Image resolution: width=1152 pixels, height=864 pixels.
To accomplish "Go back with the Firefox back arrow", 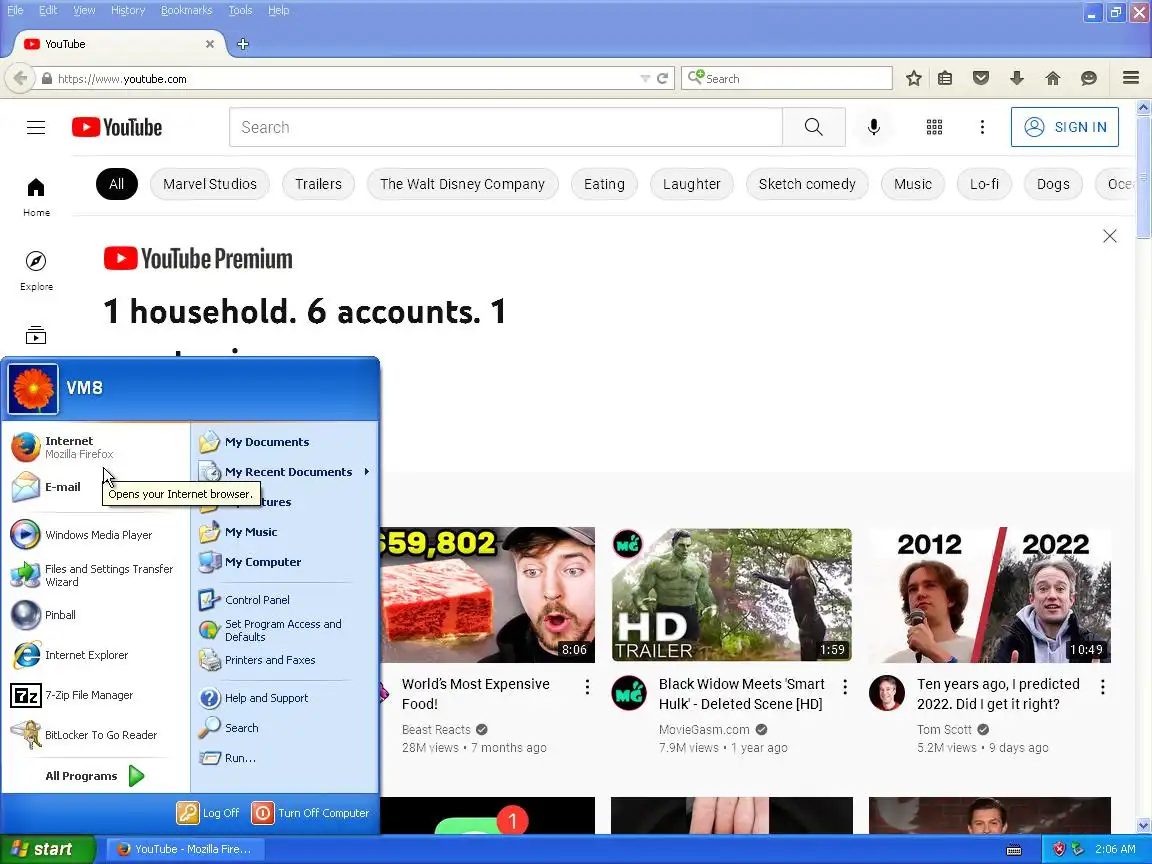I will coord(20,79).
